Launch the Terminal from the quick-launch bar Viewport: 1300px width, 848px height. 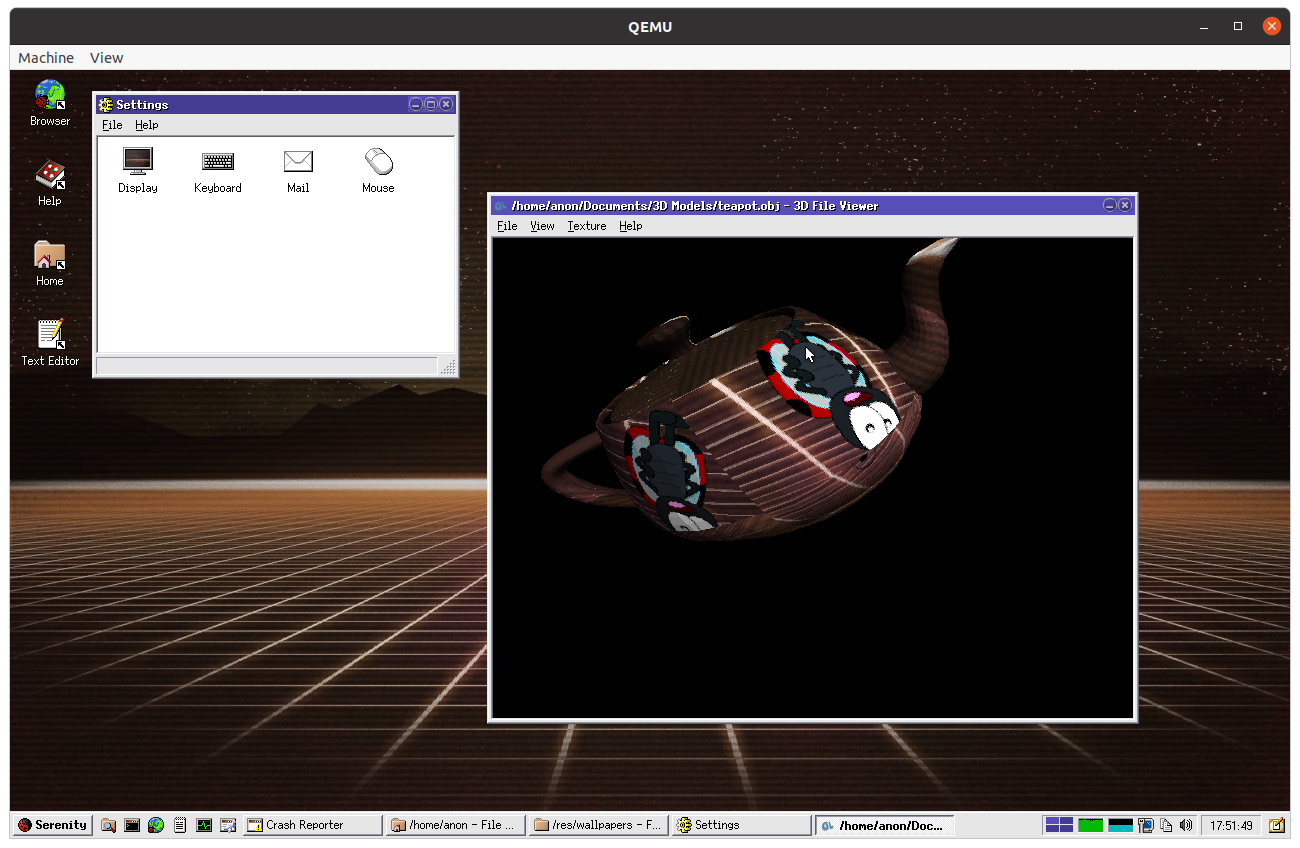[131, 824]
